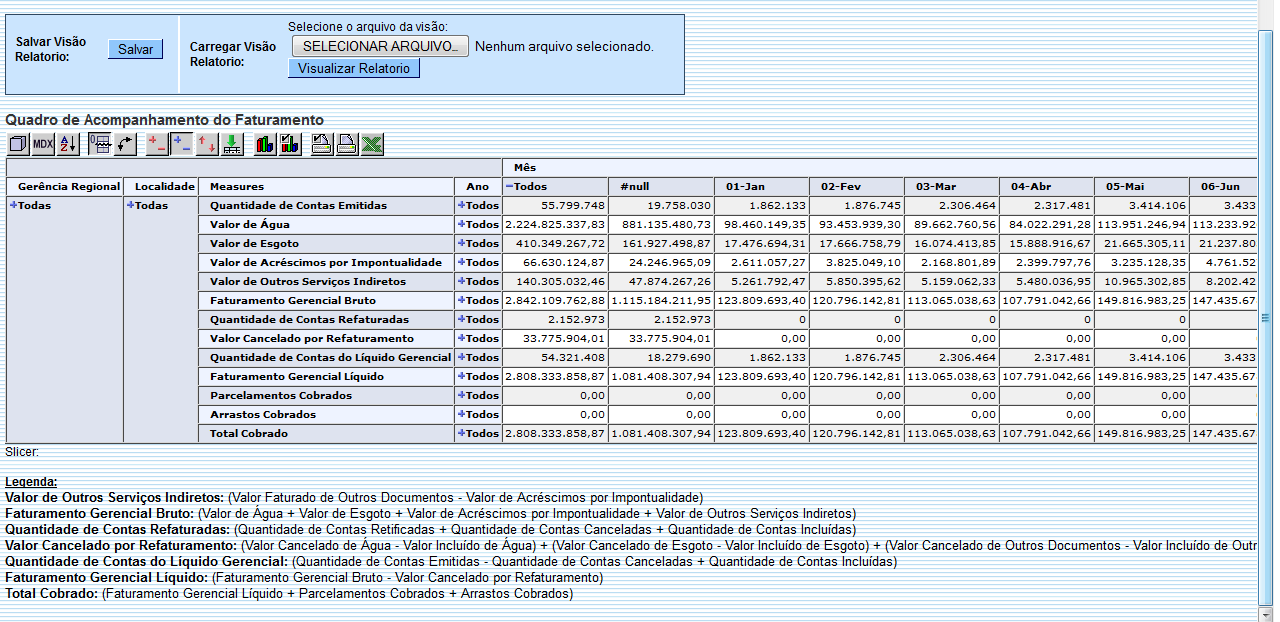The height and width of the screenshot is (622, 1280).
Task: Toggle drill position mode (blue plus-minus)
Action: (180, 144)
